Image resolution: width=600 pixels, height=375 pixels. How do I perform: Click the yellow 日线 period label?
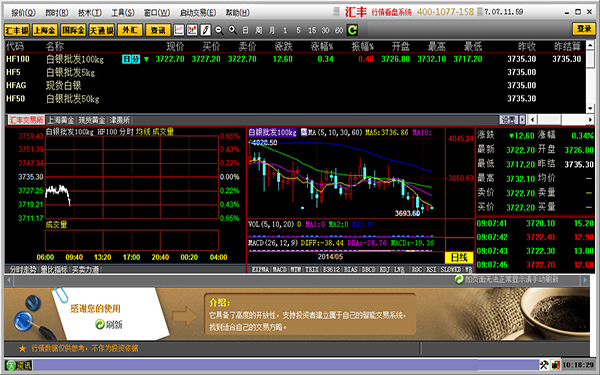click(459, 258)
